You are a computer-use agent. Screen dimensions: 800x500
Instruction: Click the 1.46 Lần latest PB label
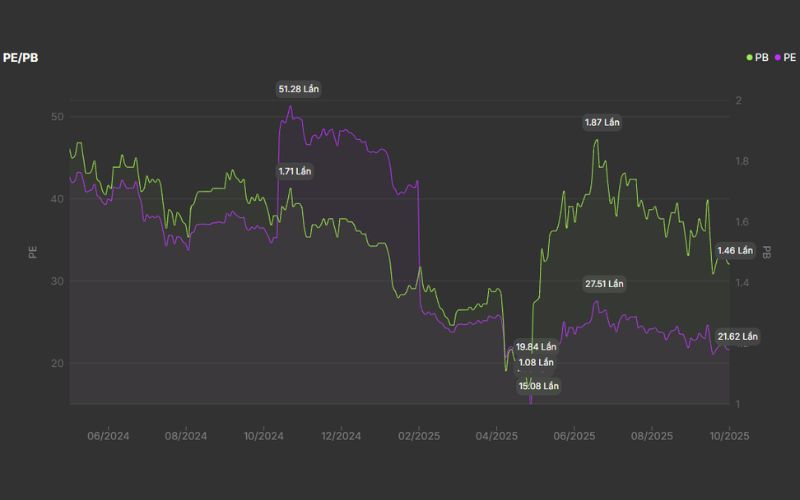click(735, 250)
